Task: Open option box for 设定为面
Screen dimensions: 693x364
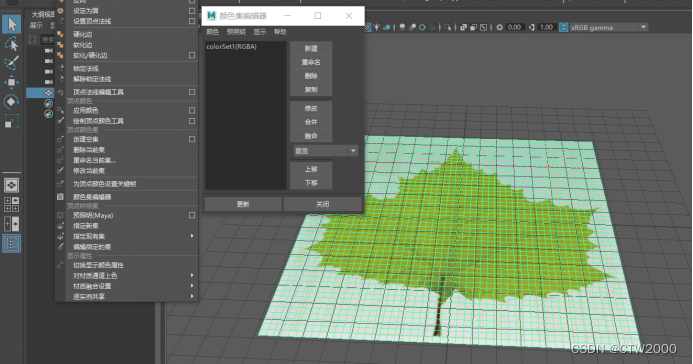Action: pyautogui.click(x=192, y=11)
